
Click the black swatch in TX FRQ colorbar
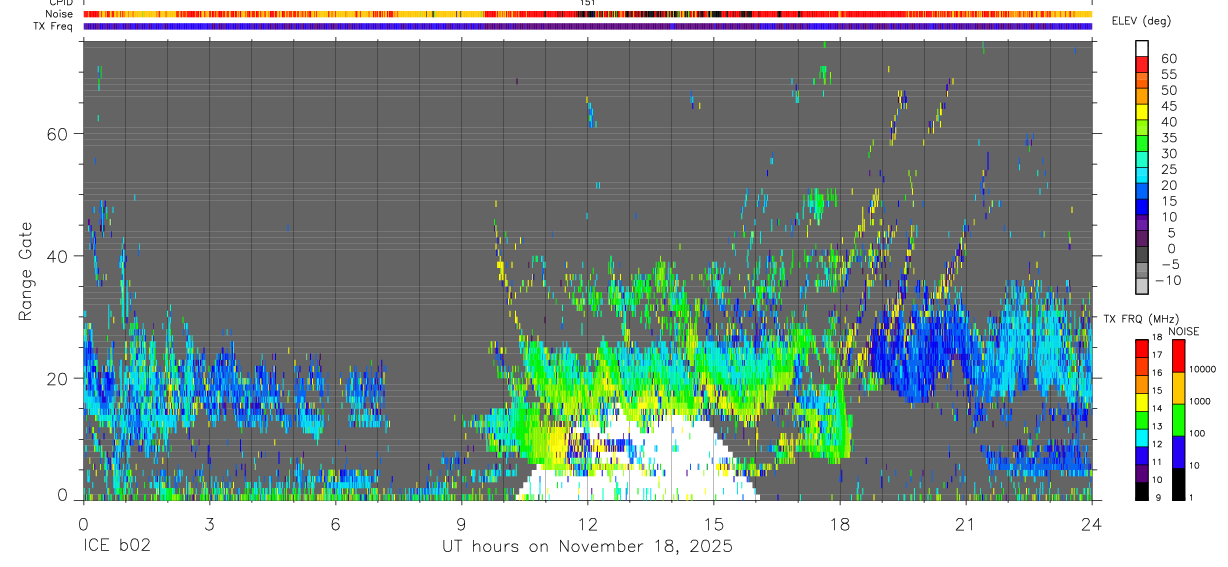1142,490
